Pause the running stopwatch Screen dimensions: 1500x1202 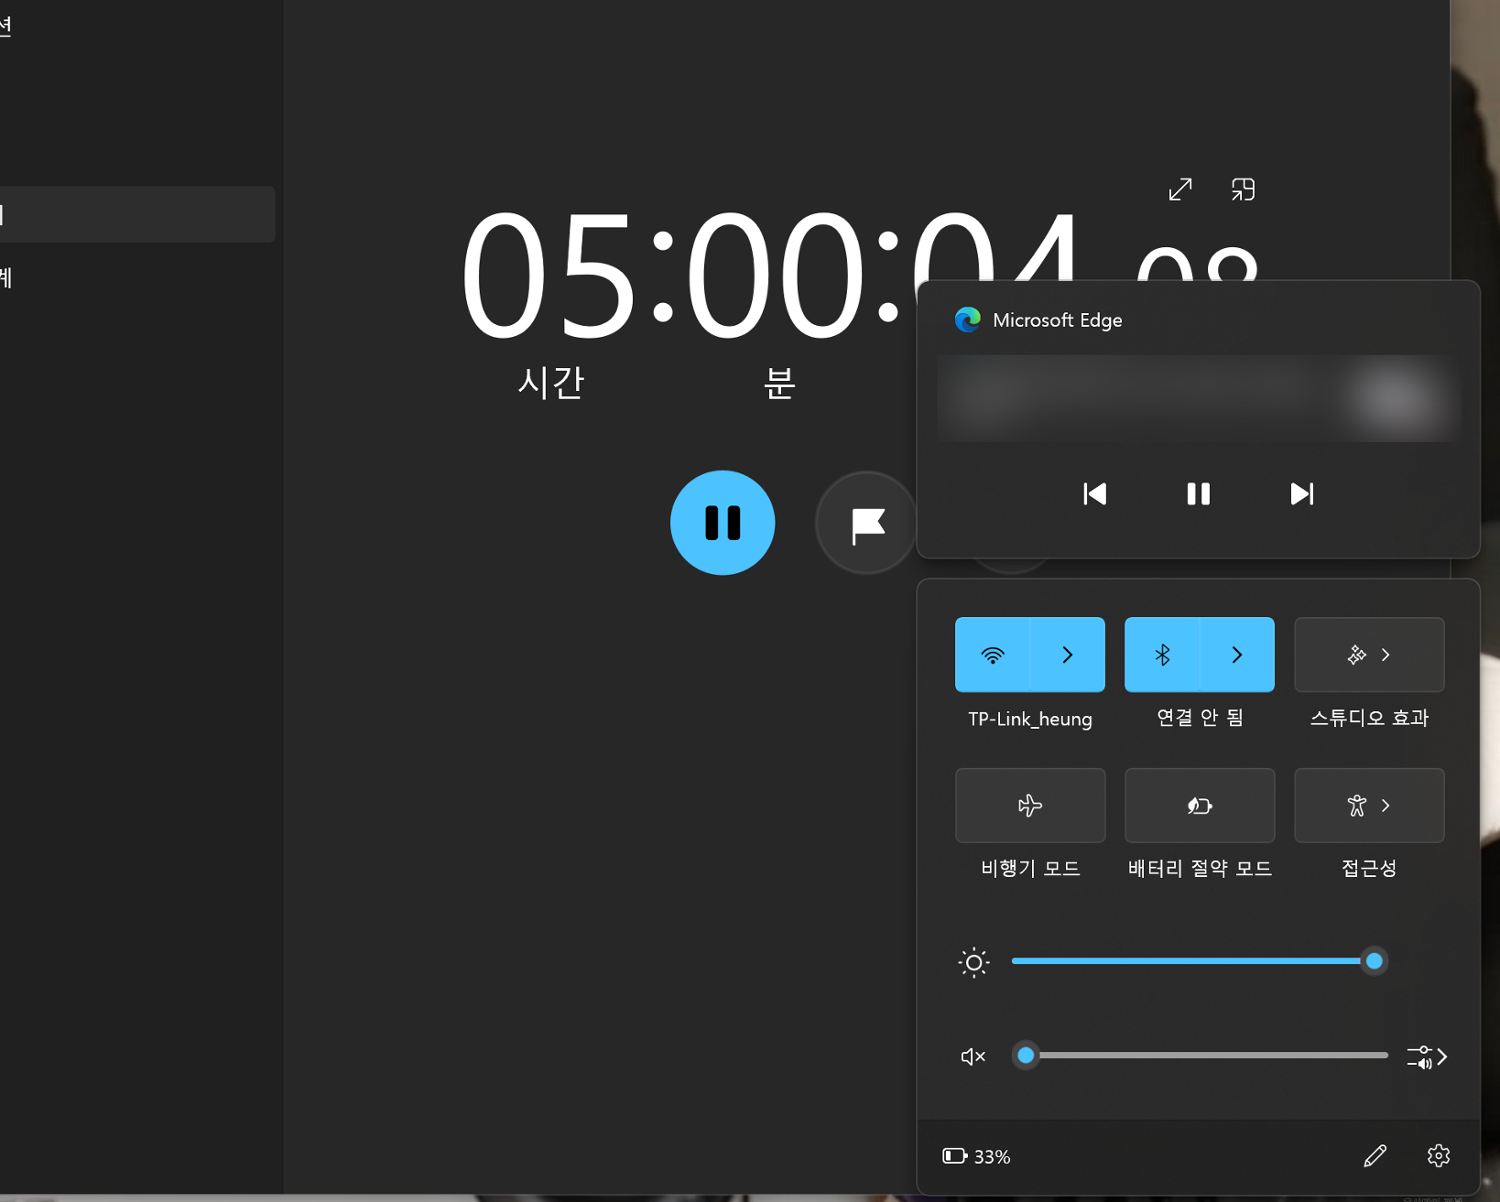pos(722,523)
